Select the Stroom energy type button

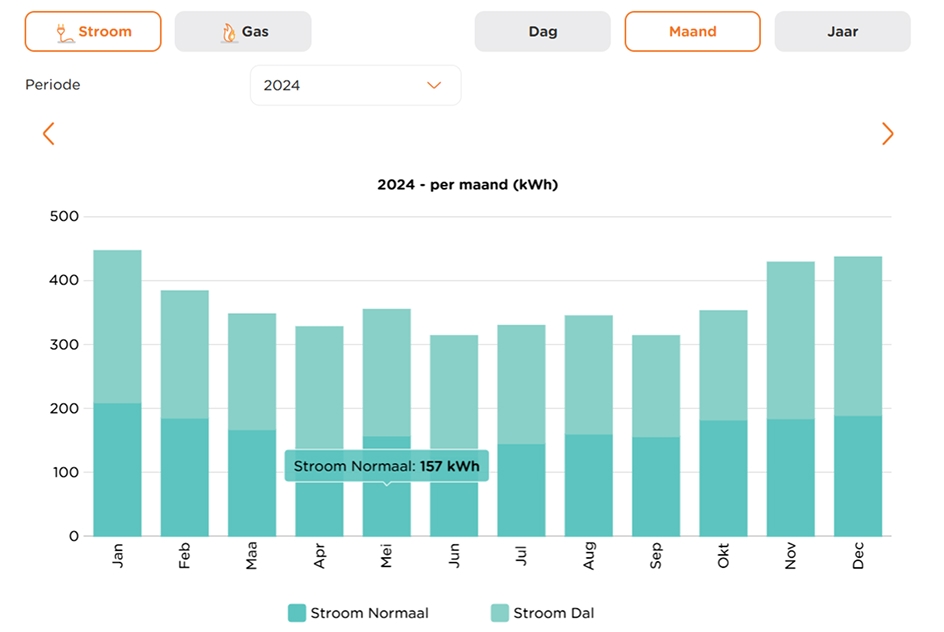93,32
